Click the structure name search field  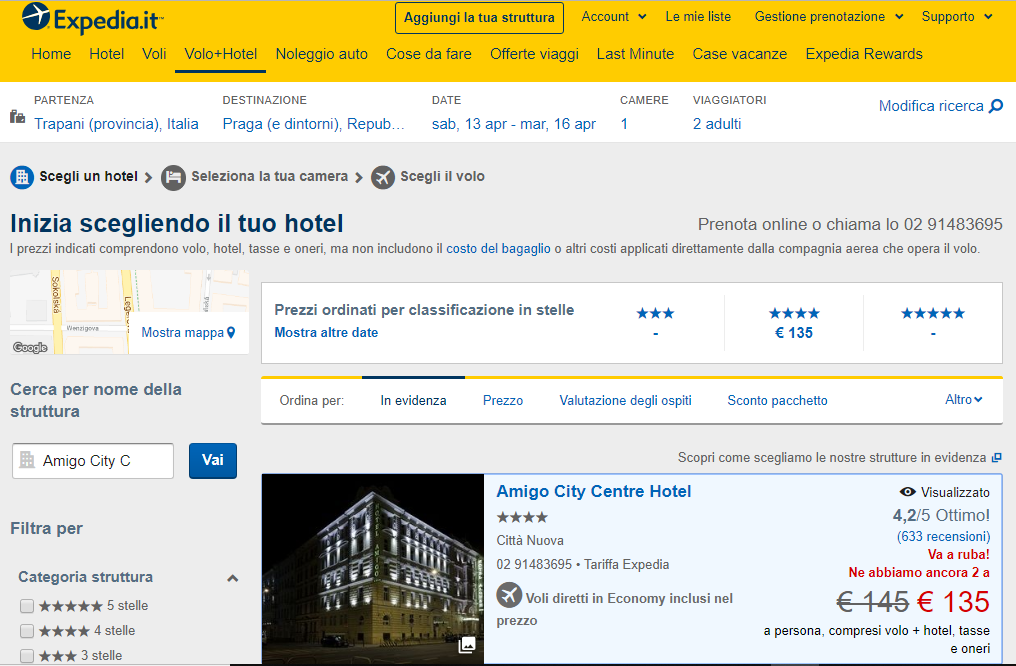point(93,461)
